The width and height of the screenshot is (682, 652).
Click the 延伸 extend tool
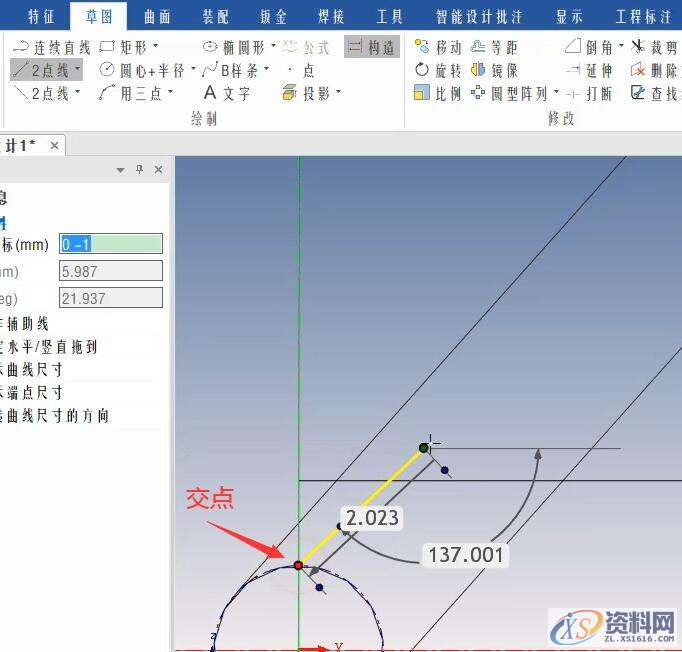pos(589,70)
